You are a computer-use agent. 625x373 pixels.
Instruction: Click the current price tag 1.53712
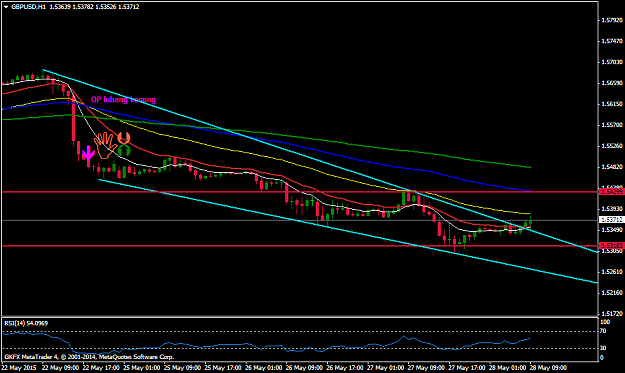click(x=611, y=220)
